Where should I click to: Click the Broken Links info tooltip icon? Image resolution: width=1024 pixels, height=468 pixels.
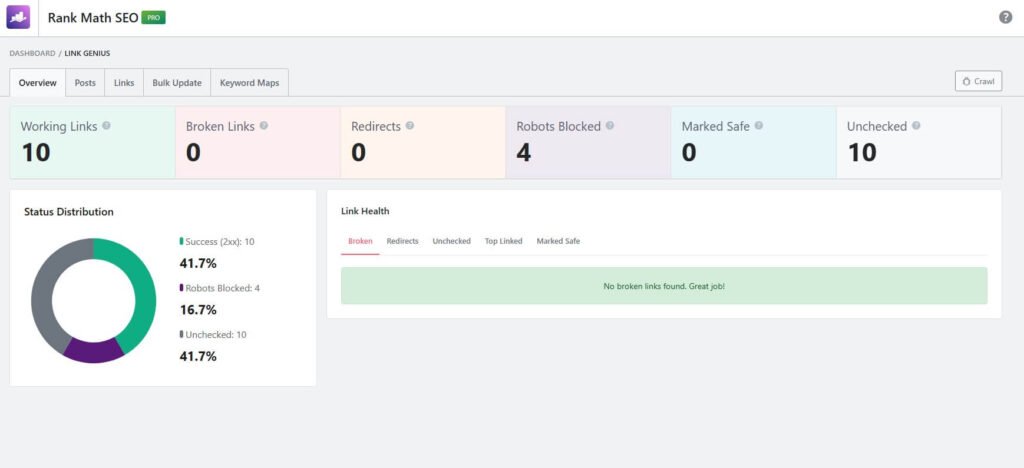point(264,125)
